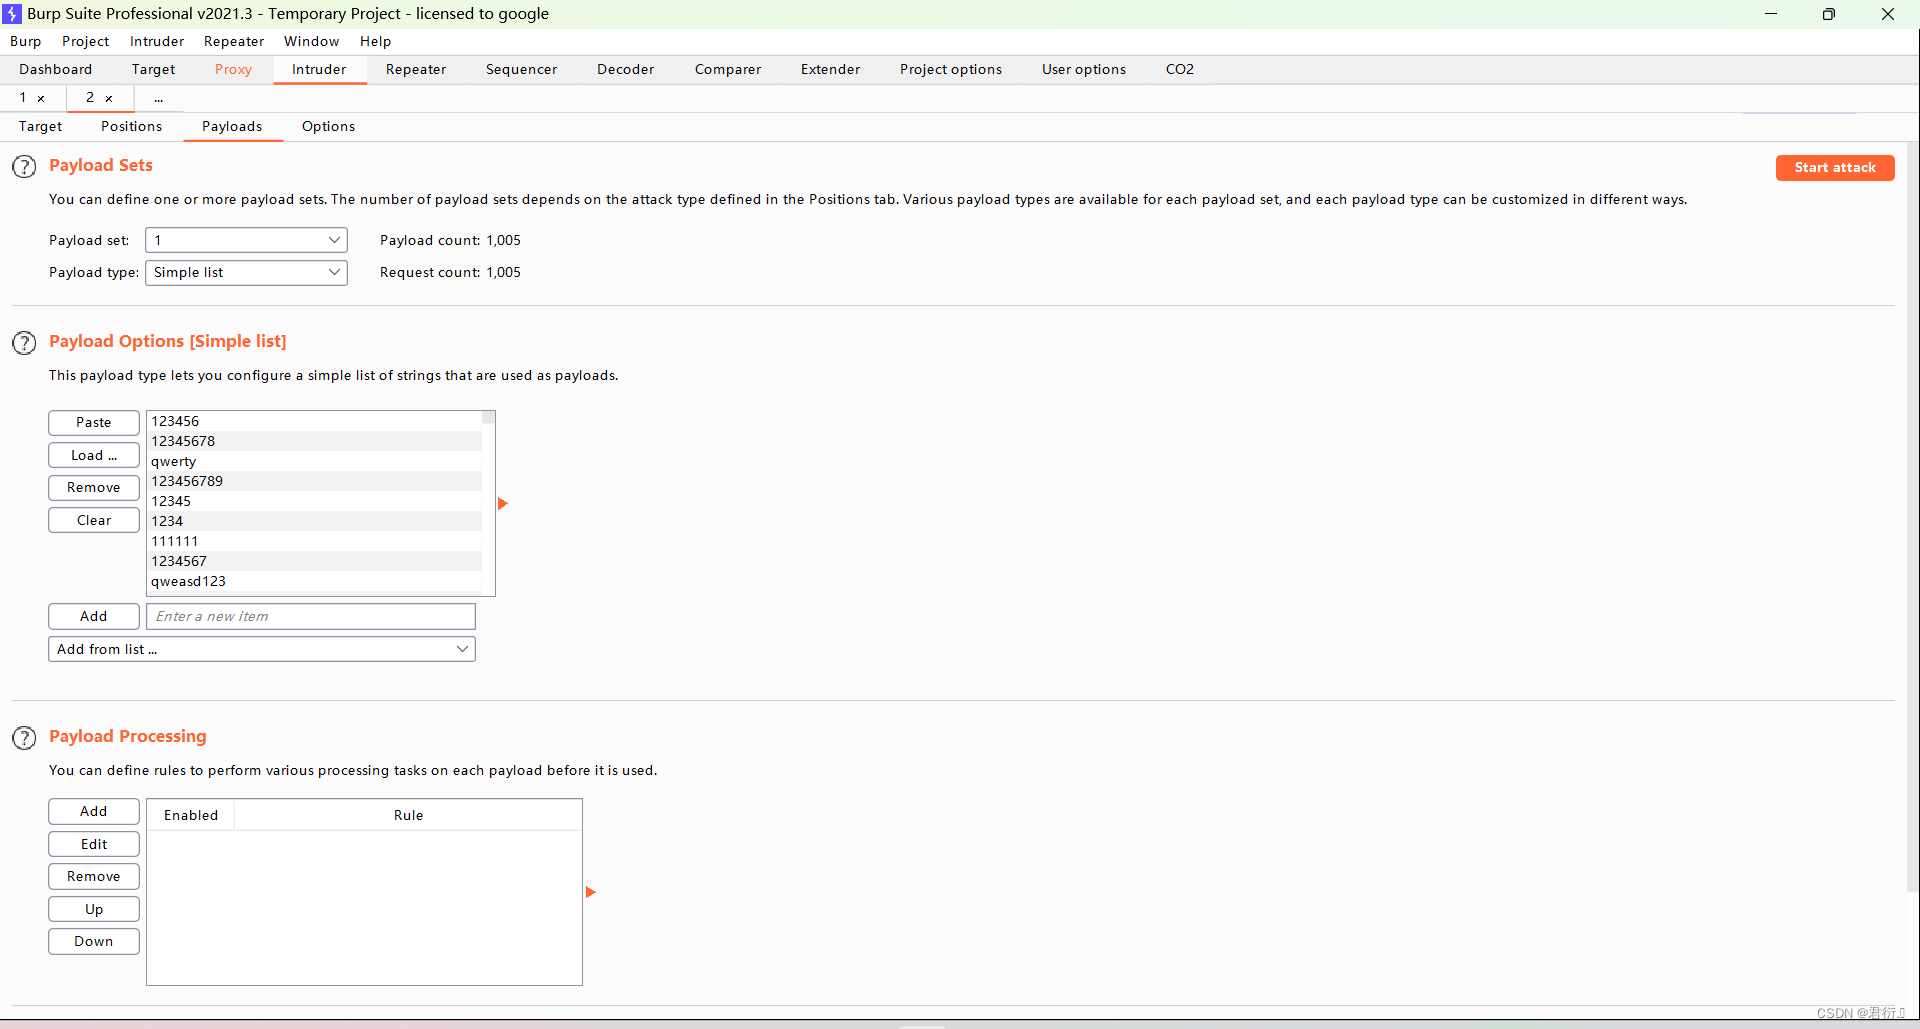Click Add in Payload Processing
The width and height of the screenshot is (1920, 1029).
(94, 811)
